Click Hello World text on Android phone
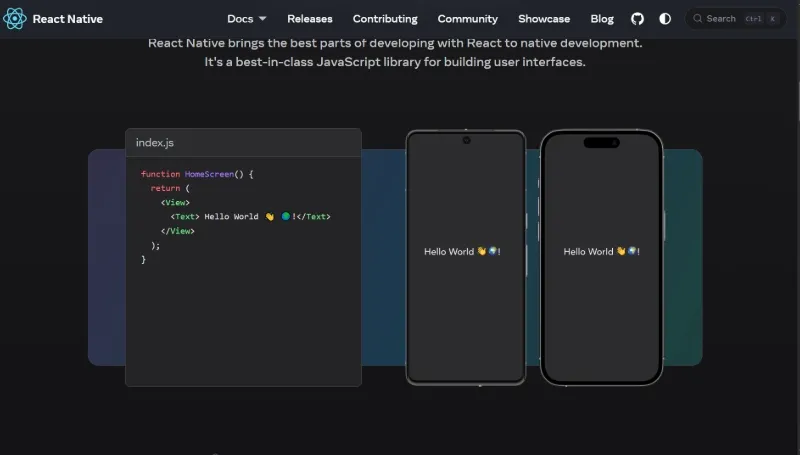This screenshot has width=800, height=455. click(x=462, y=251)
